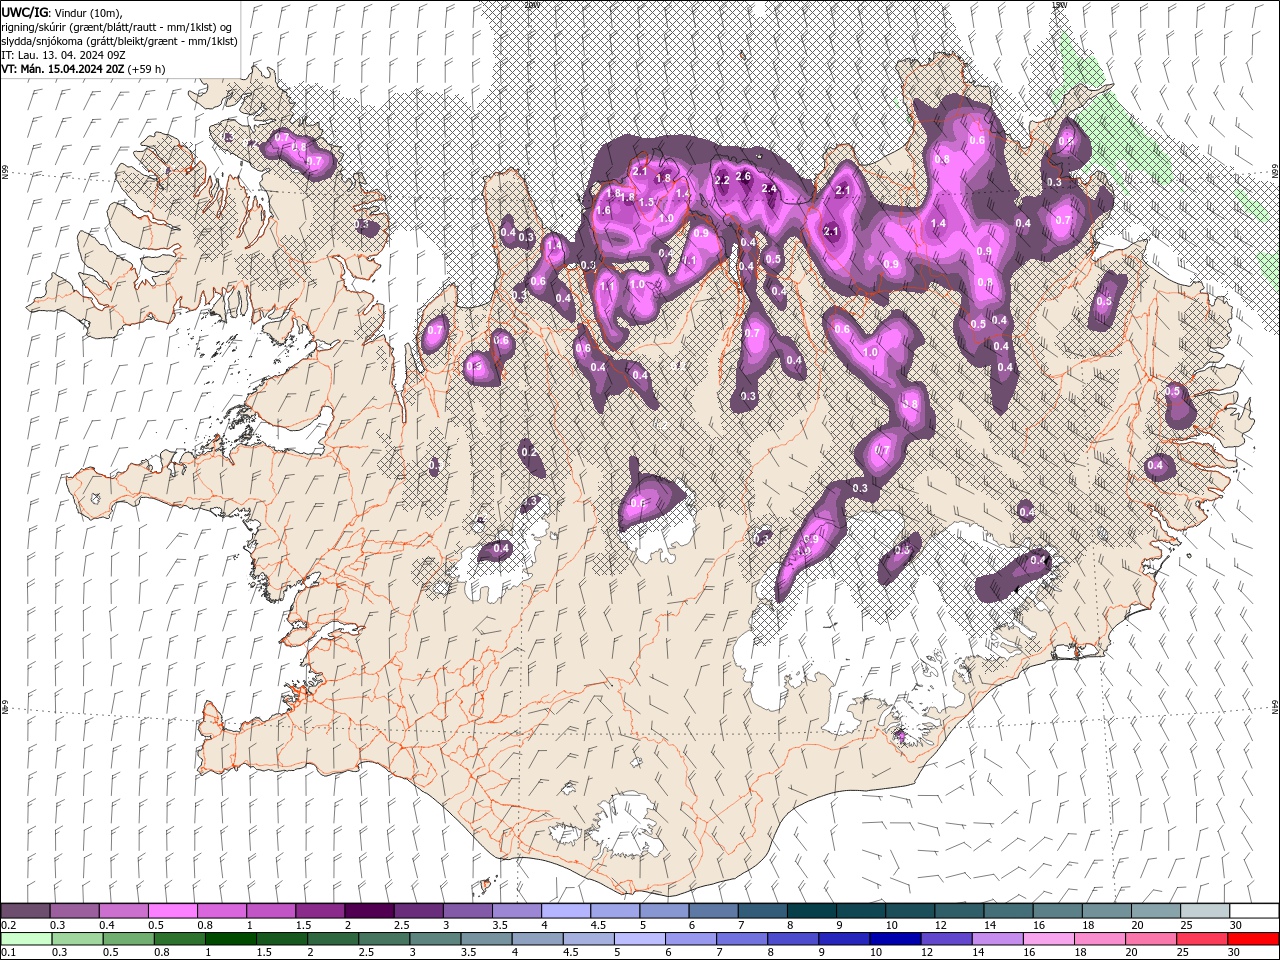The width and height of the screenshot is (1280, 960).
Task: Pick the lavender upper swatch between 4 and 4.5
Action: tap(566, 911)
